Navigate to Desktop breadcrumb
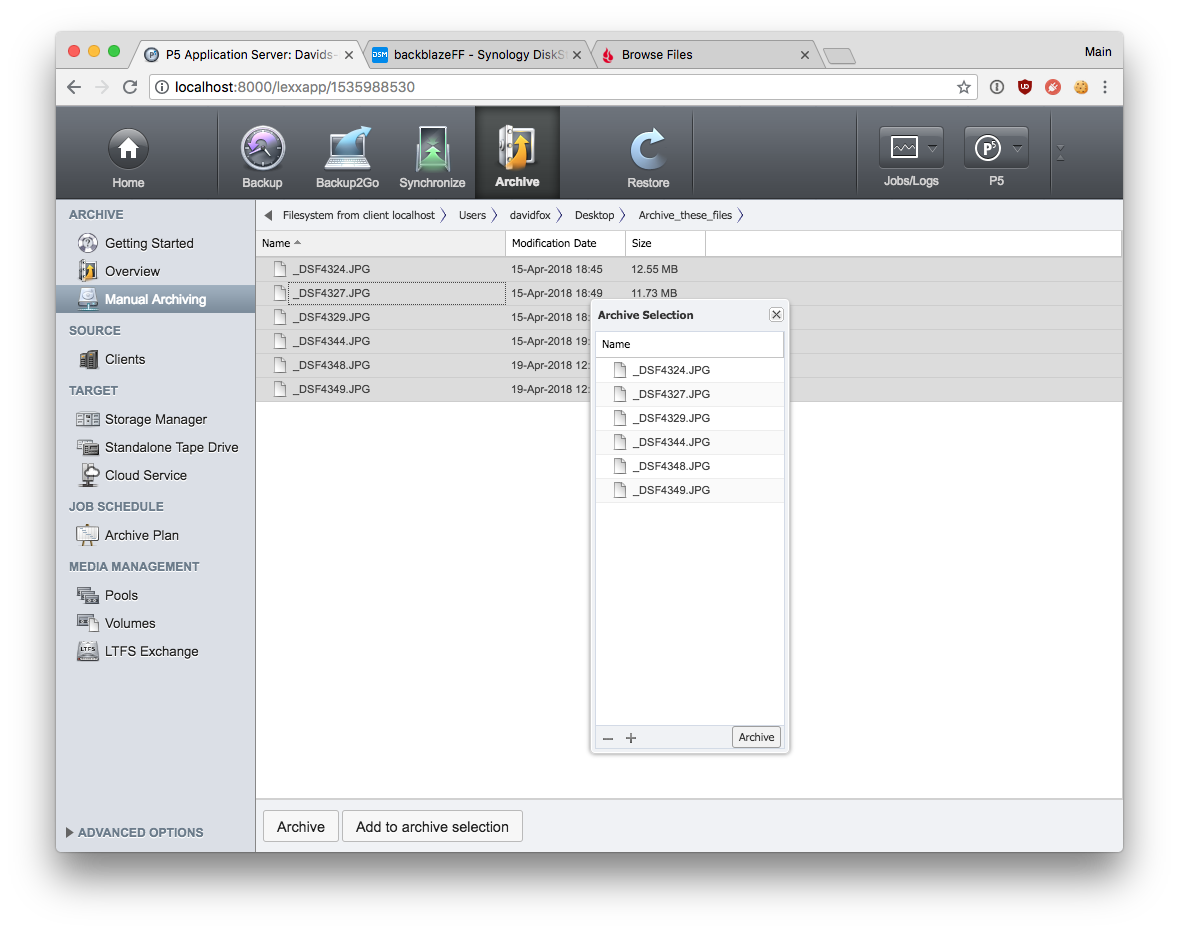The height and width of the screenshot is (932, 1179). pos(594,215)
